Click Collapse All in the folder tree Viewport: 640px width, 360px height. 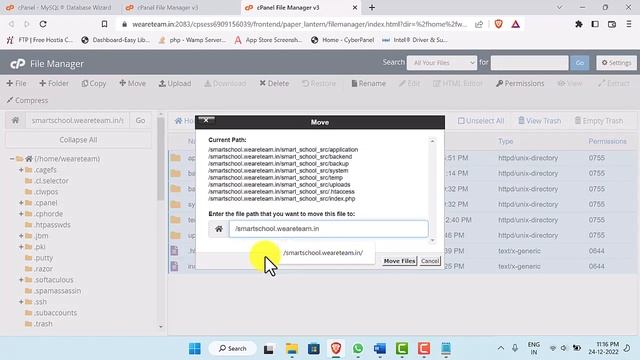tap(78, 140)
